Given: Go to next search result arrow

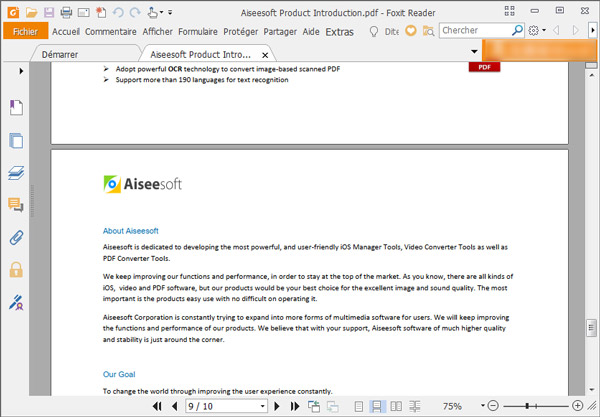Looking at the screenshot, I should 575,30.
